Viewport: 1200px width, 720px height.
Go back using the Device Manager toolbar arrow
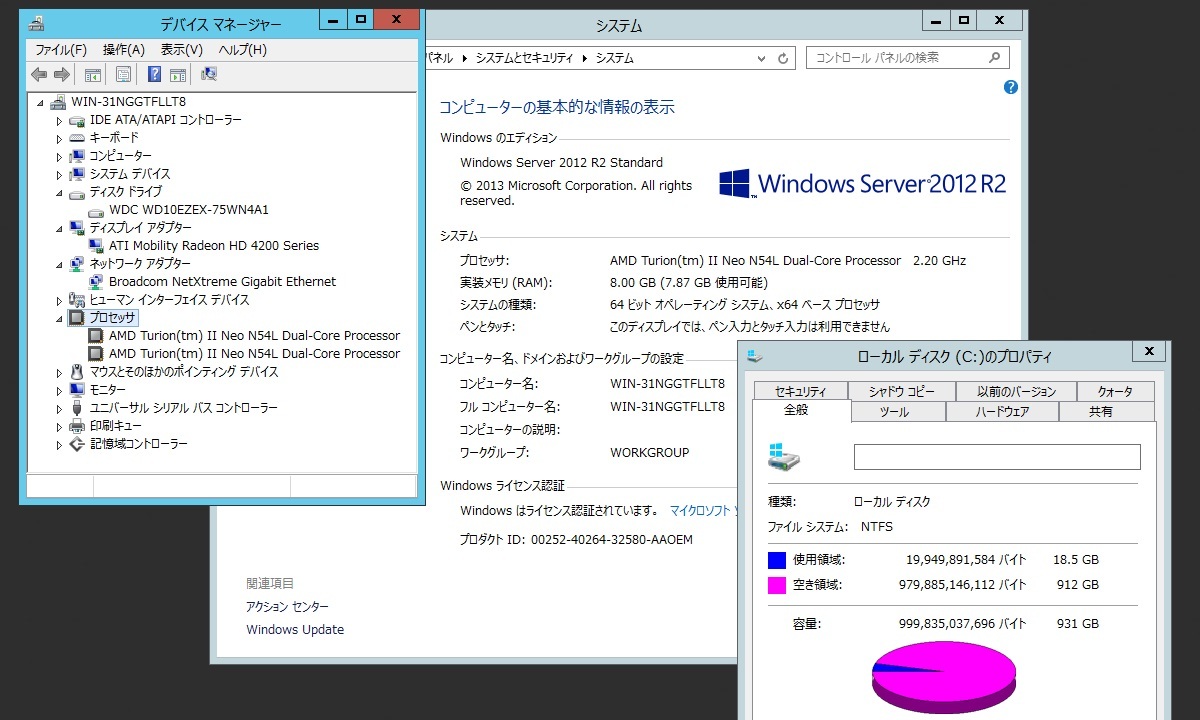point(39,74)
